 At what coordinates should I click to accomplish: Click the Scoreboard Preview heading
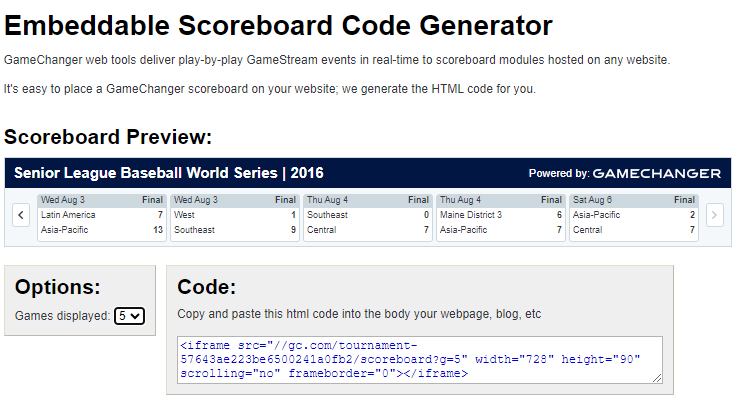108,137
